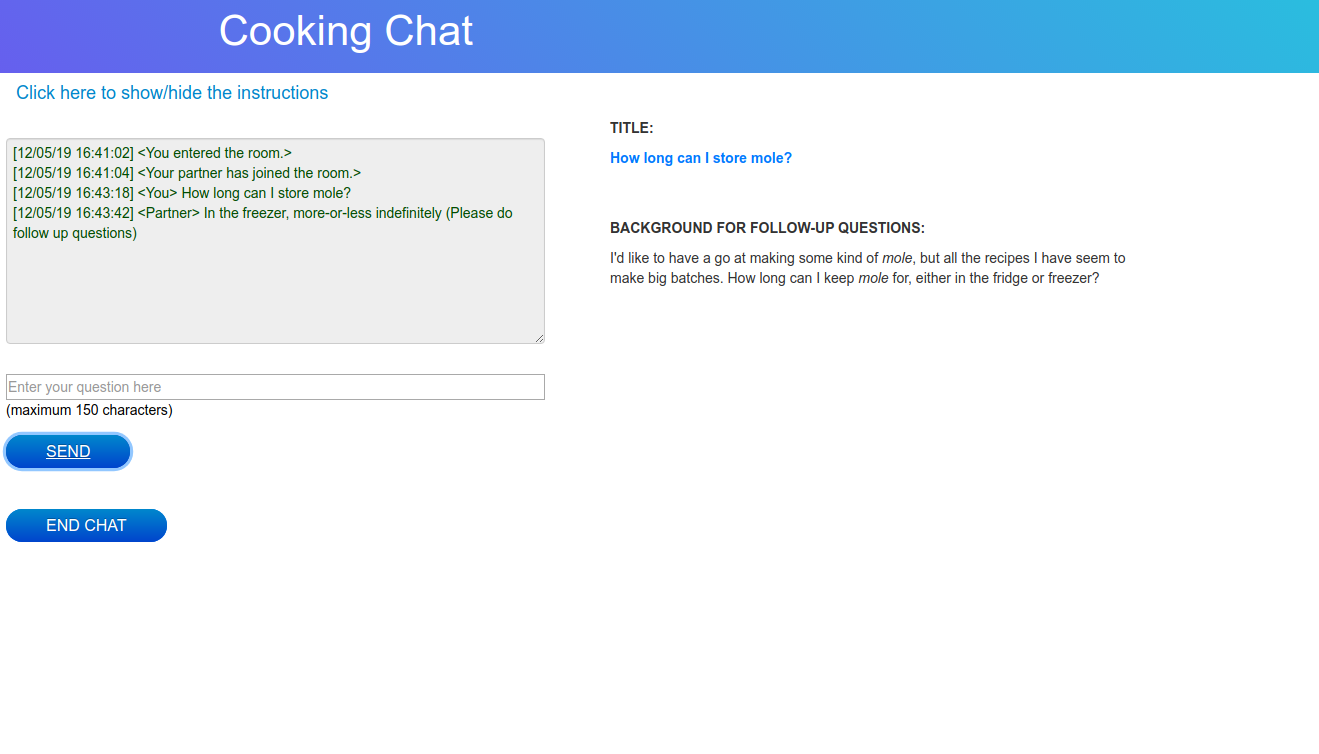Grab the chat log resize handle

[539, 338]
